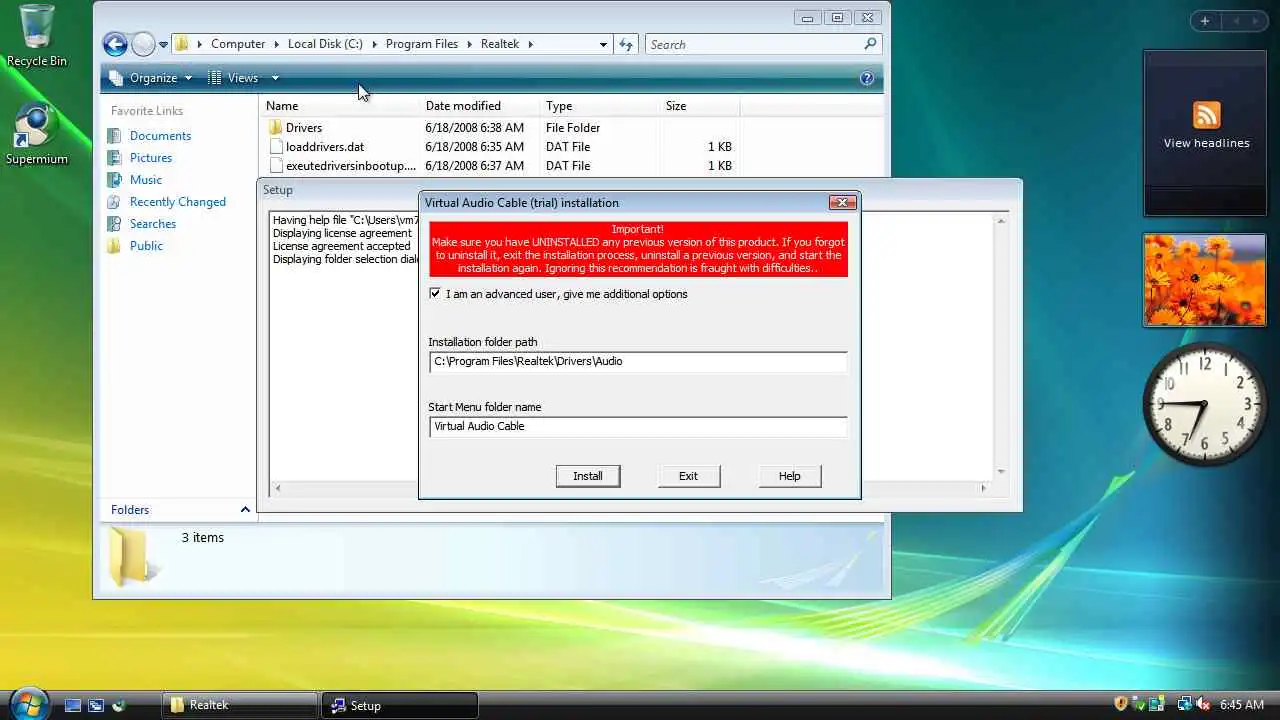
Task: Click the Setup log scroll left arrow
Action: [x=277, y=488]
